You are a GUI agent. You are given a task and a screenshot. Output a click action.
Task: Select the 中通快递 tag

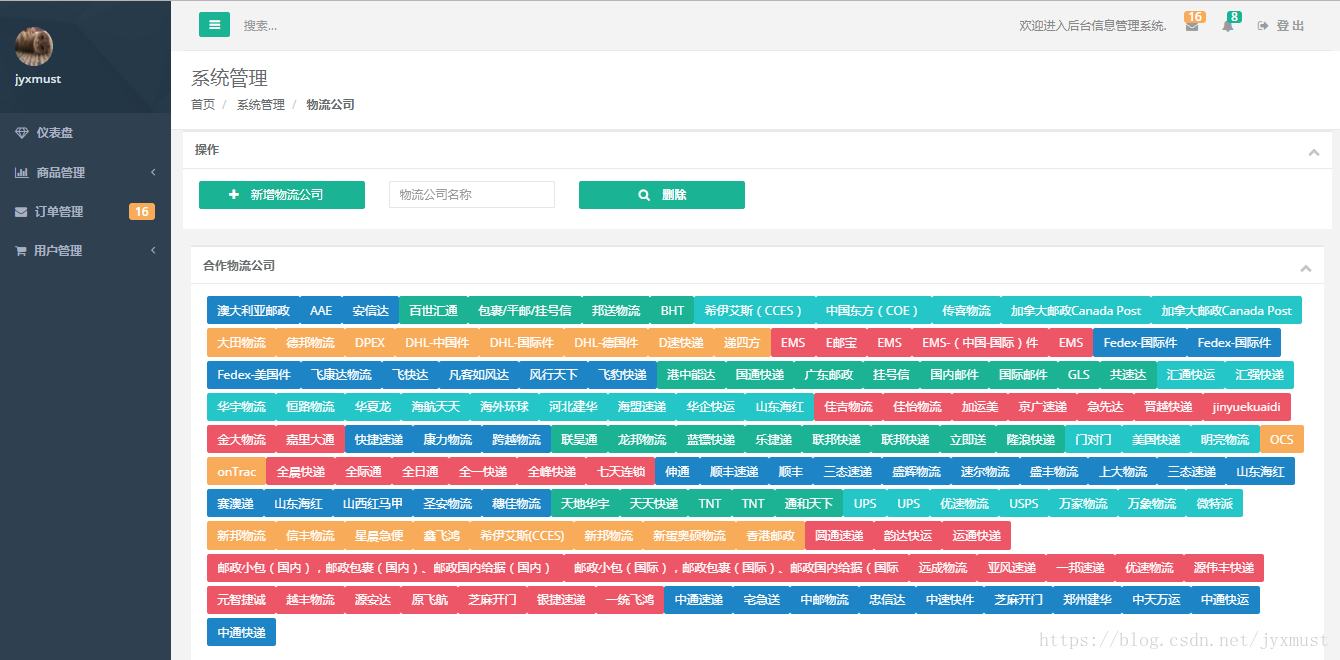[x=241, y=632]
